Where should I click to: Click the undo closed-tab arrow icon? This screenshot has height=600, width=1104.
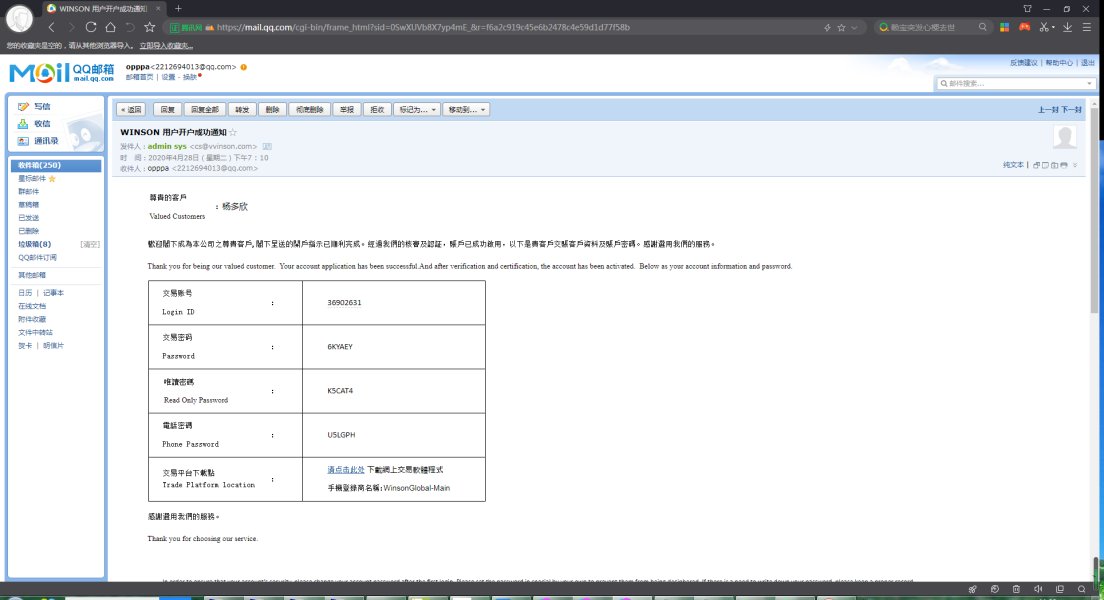click(130, 27)
